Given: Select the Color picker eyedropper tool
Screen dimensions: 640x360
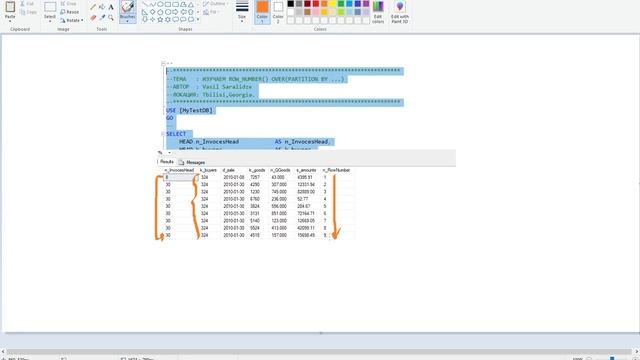Looking at the screenshot, I should (102, 18).
